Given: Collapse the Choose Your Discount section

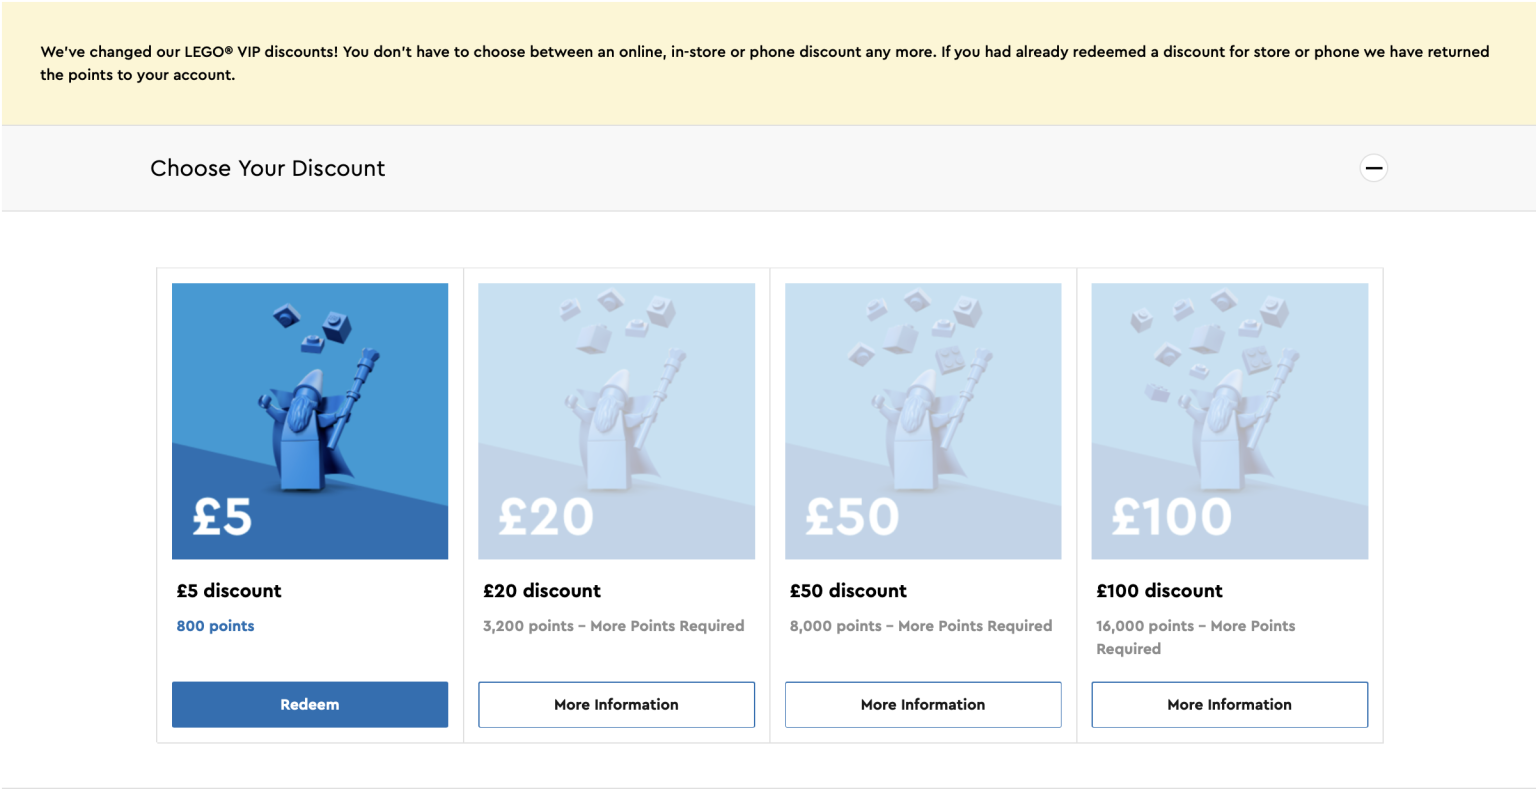Looking at the screenshot, I should coord(1374,168).
